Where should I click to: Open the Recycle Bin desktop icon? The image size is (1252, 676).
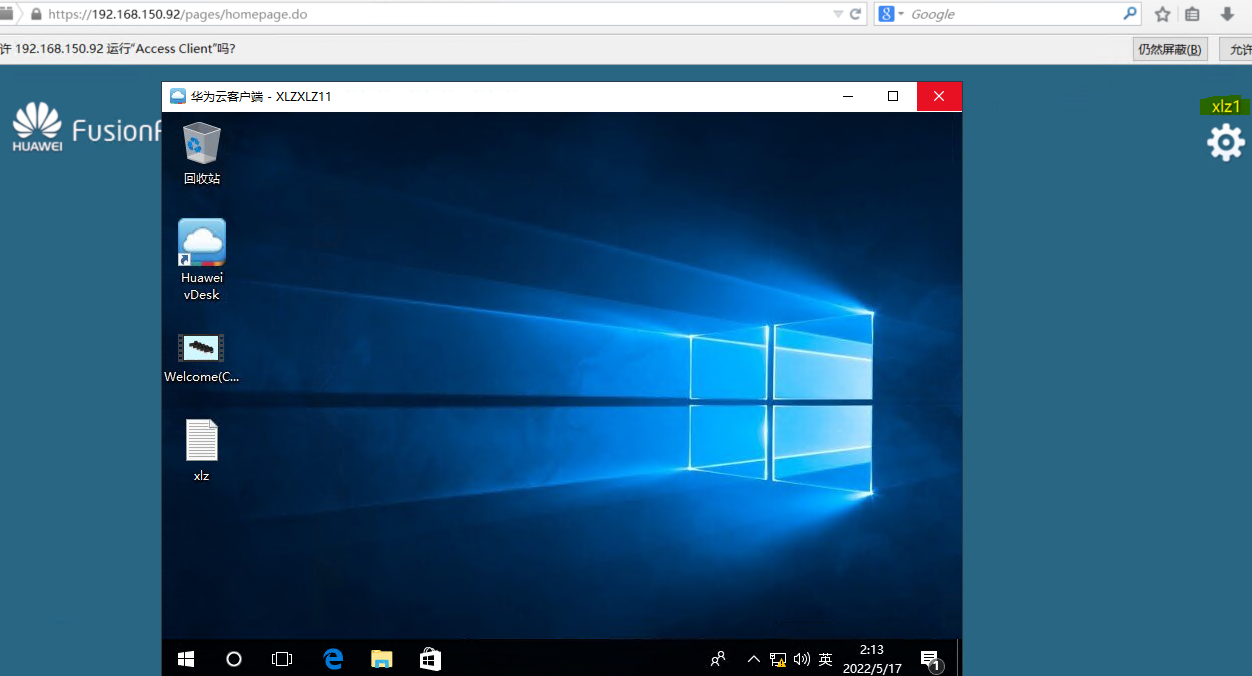[x=201, y=153]
